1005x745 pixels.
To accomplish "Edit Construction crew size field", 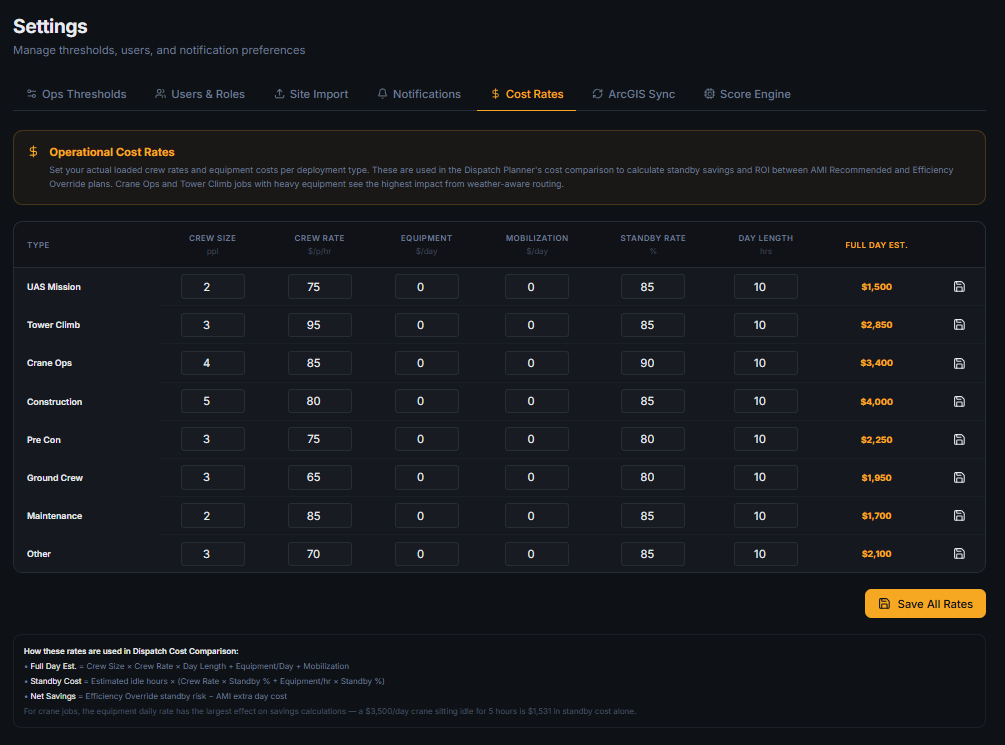I will coord(213,401).
